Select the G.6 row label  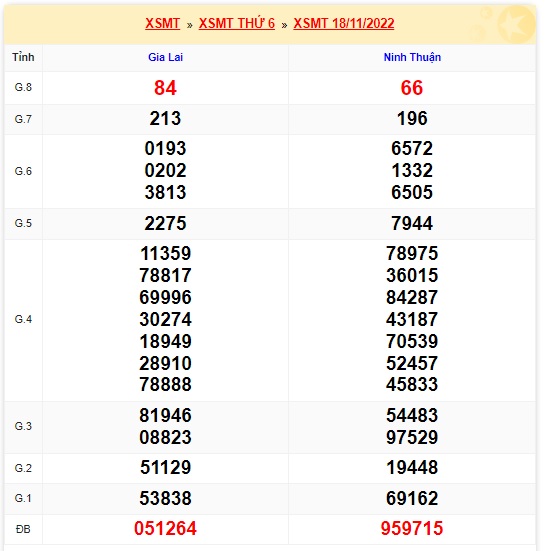pyautogui.click(x=23, y=171)
